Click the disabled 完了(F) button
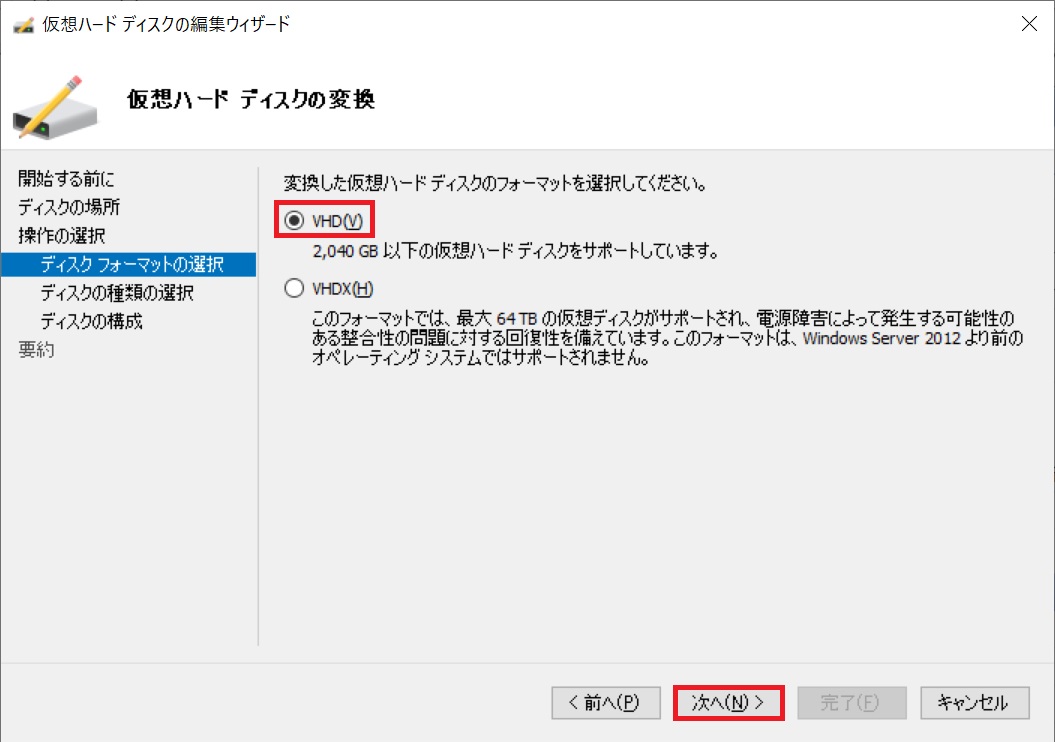The height and width of the screenshot is (742, 1055). point(852,703)
